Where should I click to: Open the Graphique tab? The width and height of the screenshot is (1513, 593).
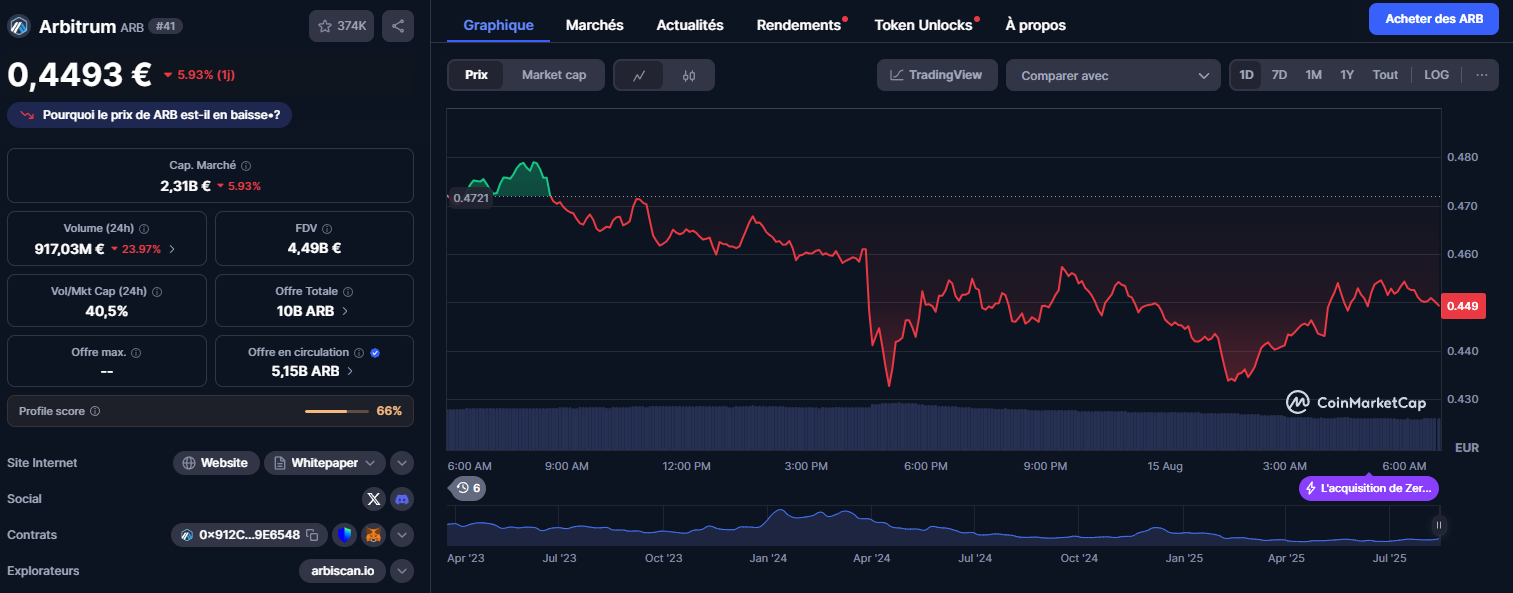498,25
